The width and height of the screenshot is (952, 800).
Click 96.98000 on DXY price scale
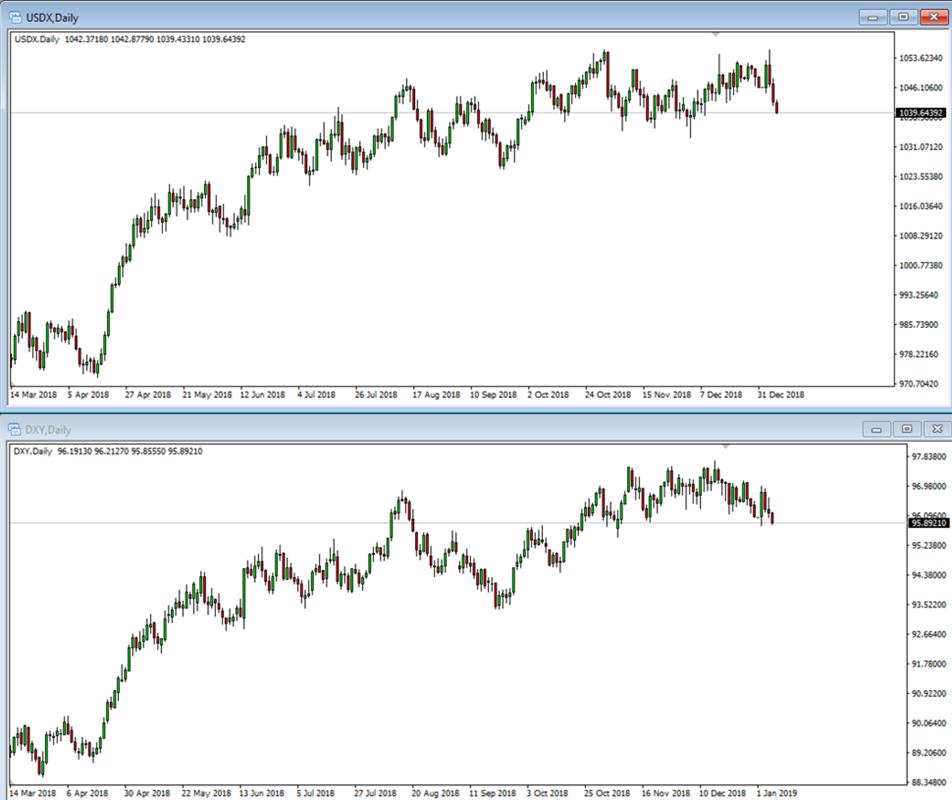click(929, 486)
